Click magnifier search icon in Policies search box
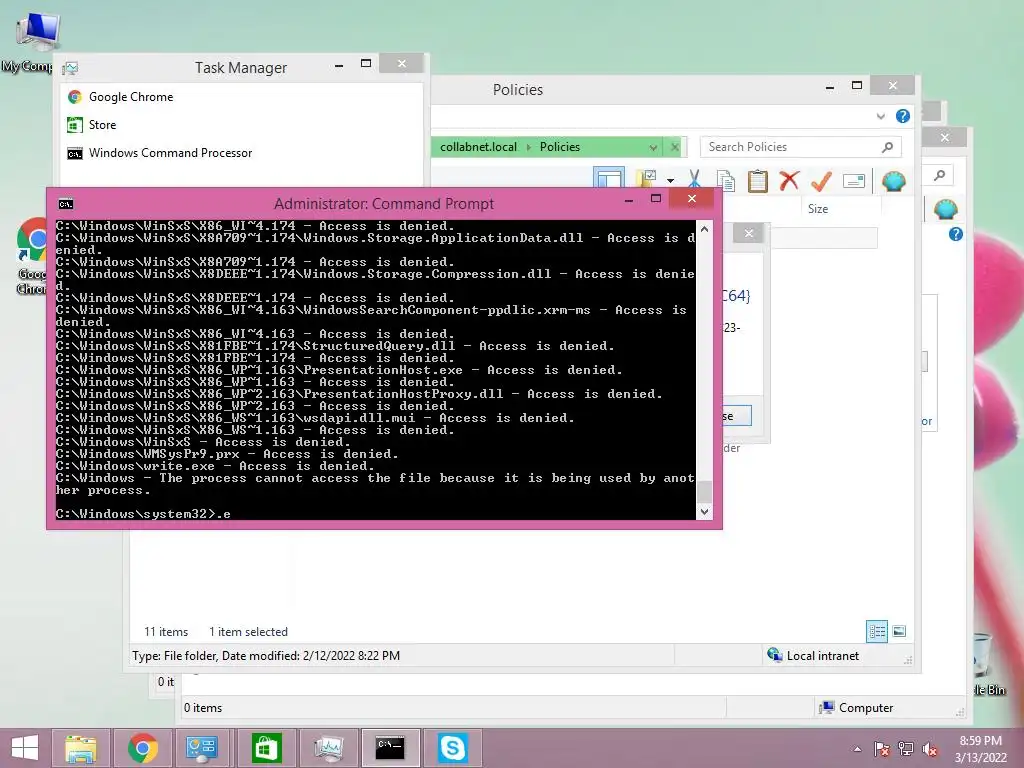Screen dimensions: 1024x768 click(888, 147)
